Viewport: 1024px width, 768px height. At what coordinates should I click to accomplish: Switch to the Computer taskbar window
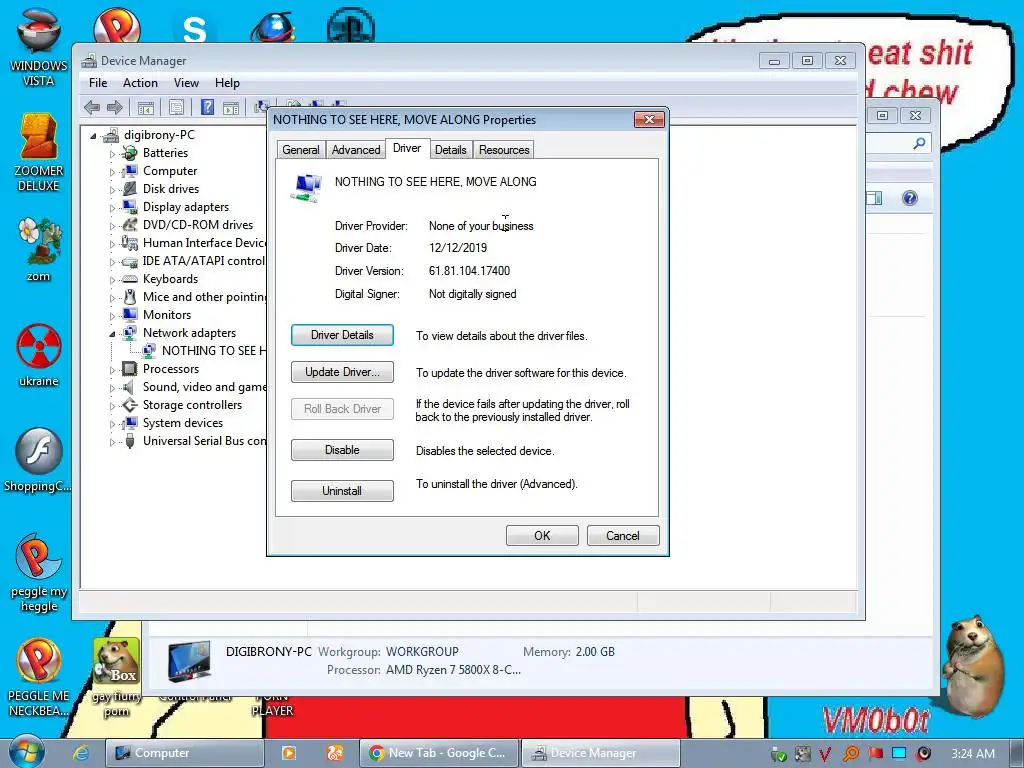tap(185, 753)
